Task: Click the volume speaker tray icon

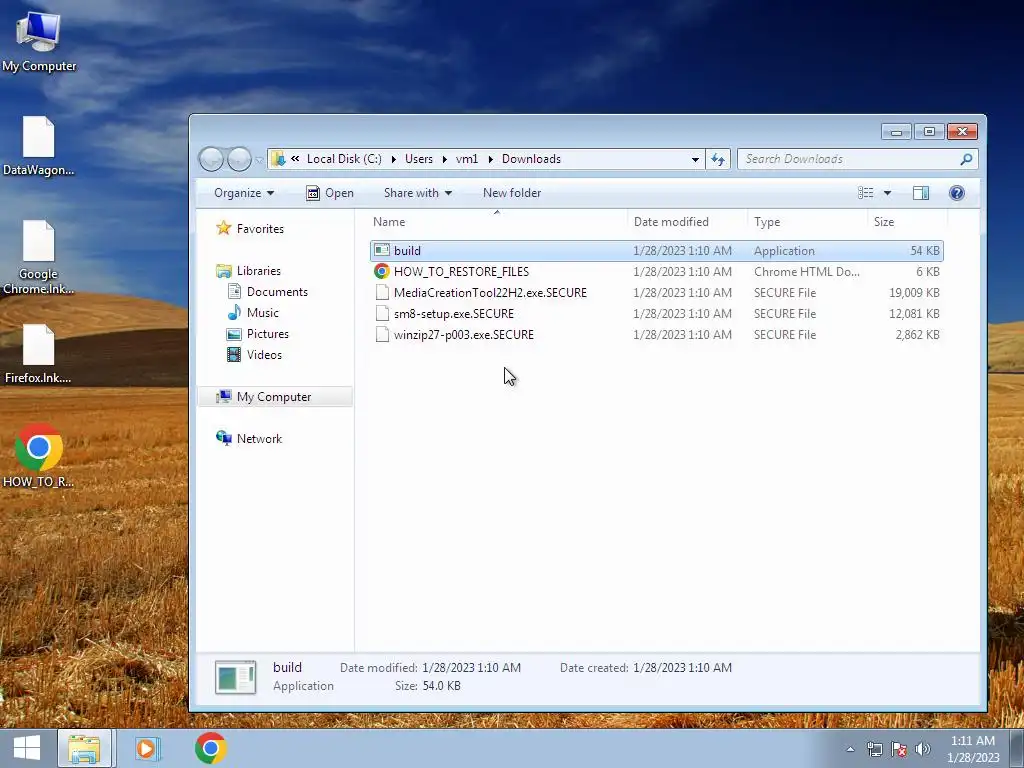Action: [922, 749]
